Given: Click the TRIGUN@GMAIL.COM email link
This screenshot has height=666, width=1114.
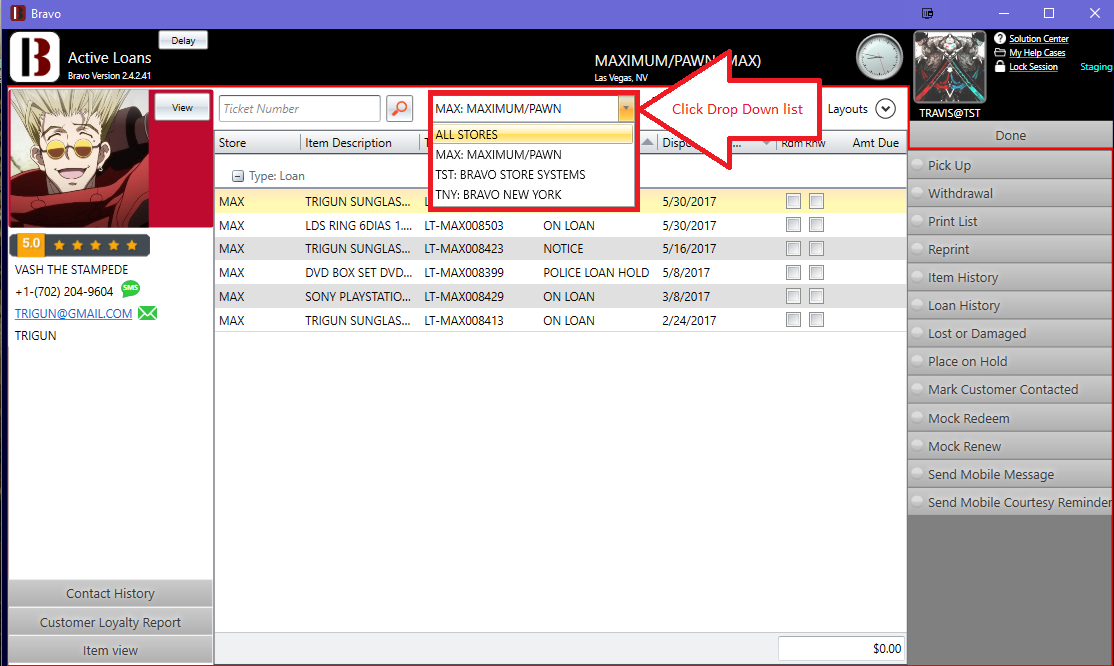Looking at the screenshot, I should (73, 313).
